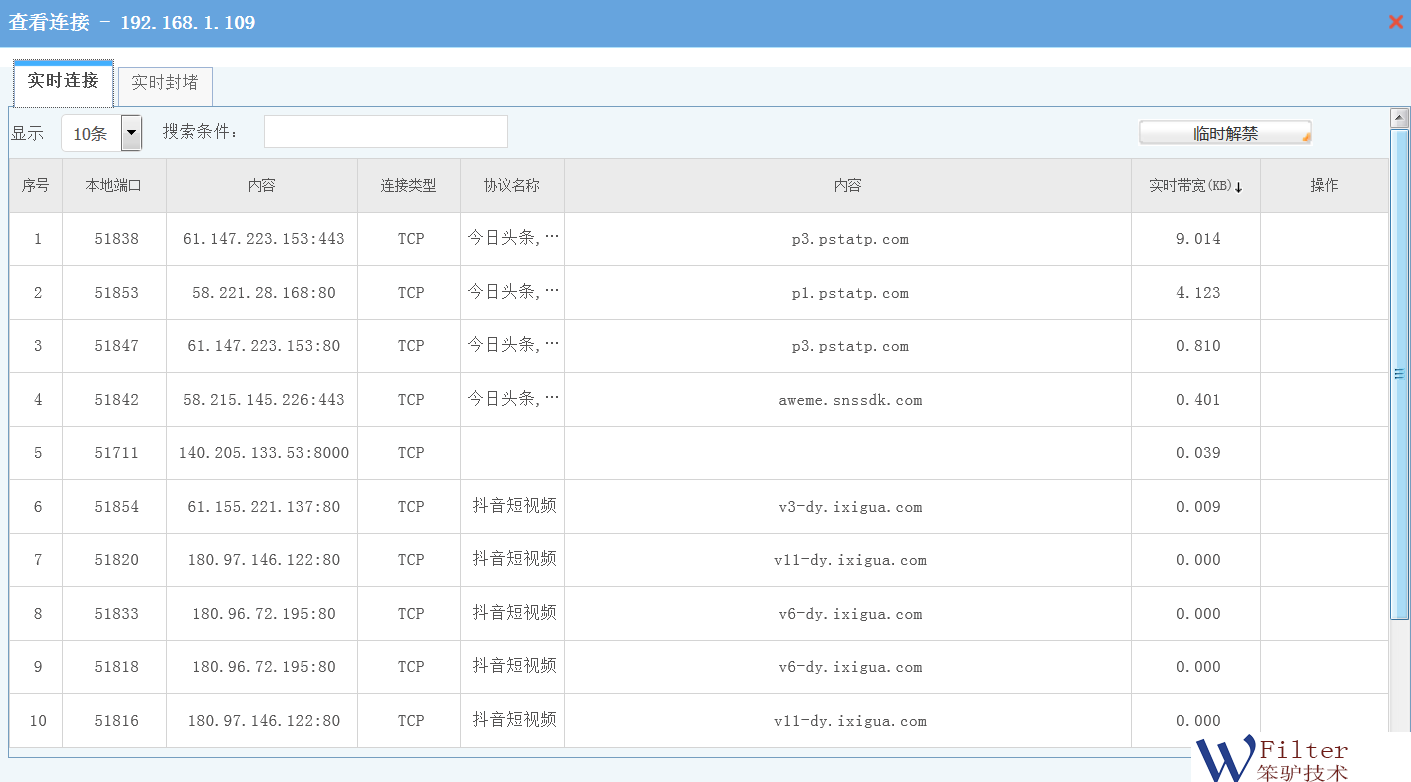Viewport: 1411px width, 782px height.
Task: Click the 操作 column header
Action: pyautogui.click(x=1324, y=186)
